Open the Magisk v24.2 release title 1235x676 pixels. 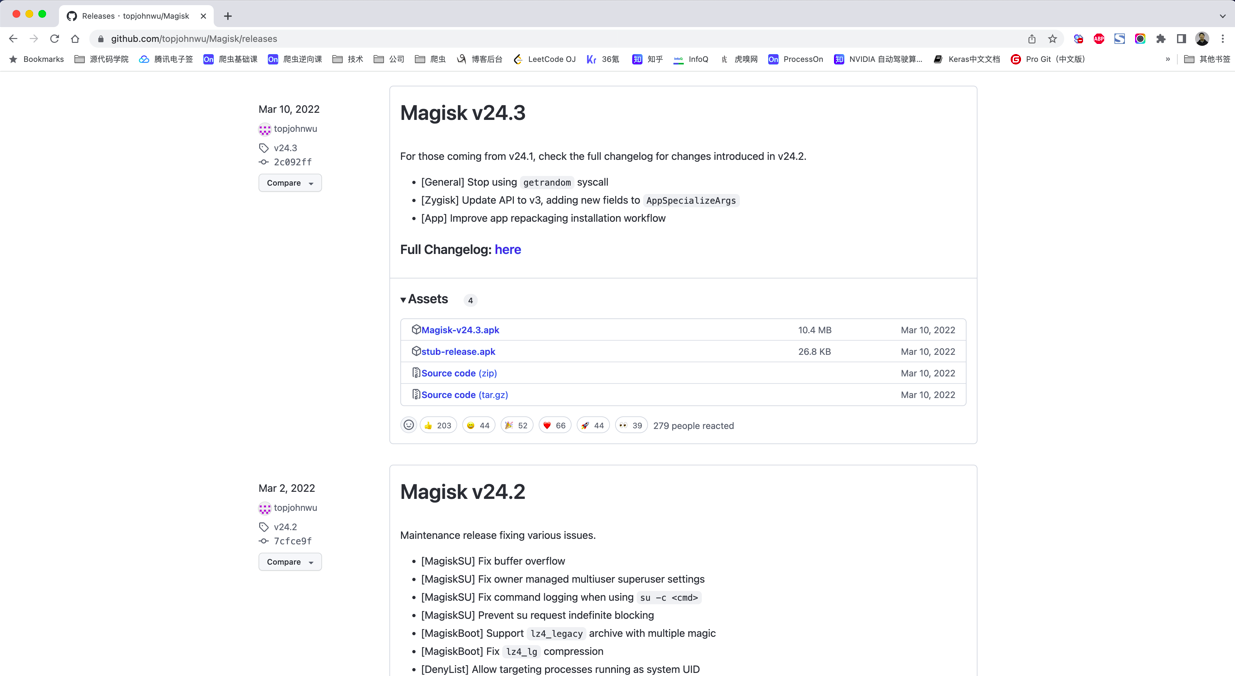click(x=463, y=492)
